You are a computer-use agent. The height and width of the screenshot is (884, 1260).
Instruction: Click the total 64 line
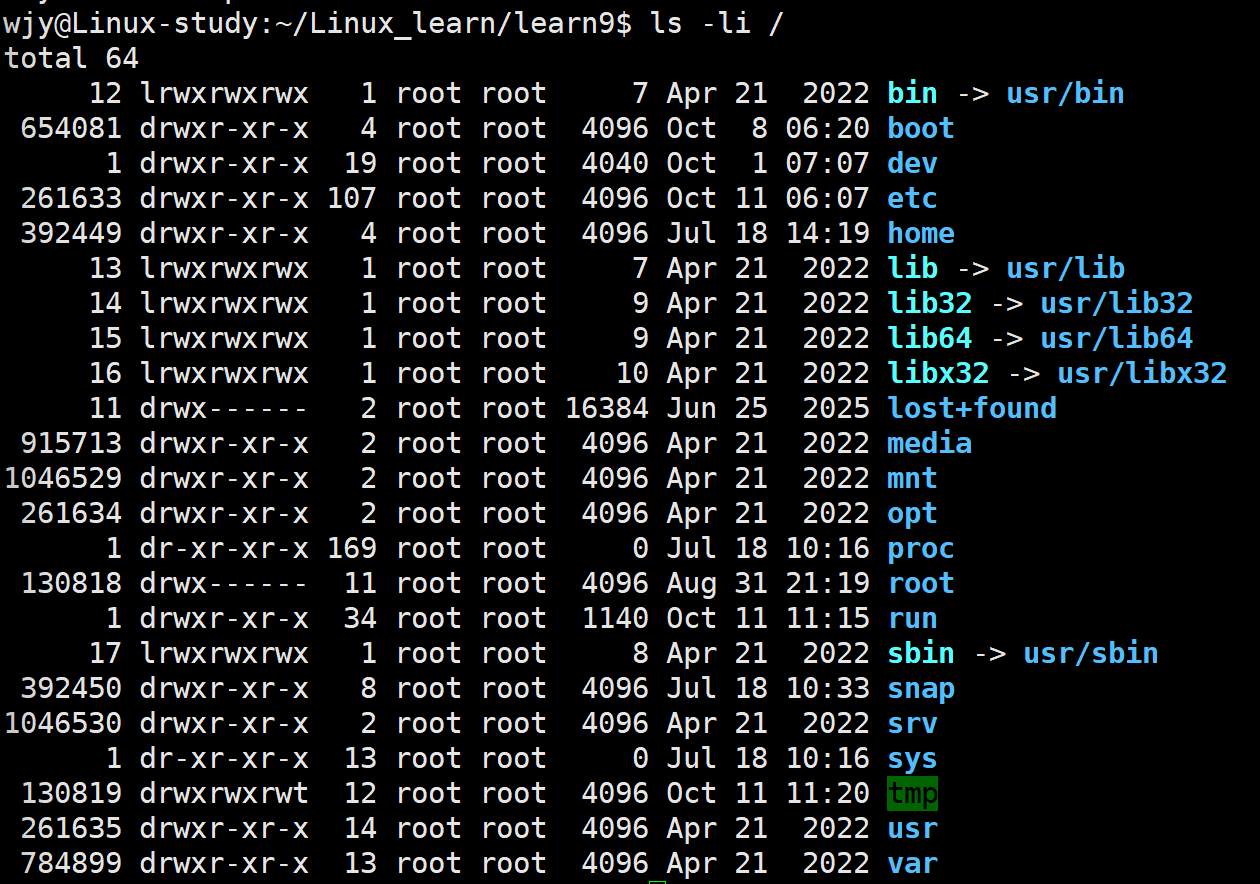pyautogui.click(x=72, y=59)
